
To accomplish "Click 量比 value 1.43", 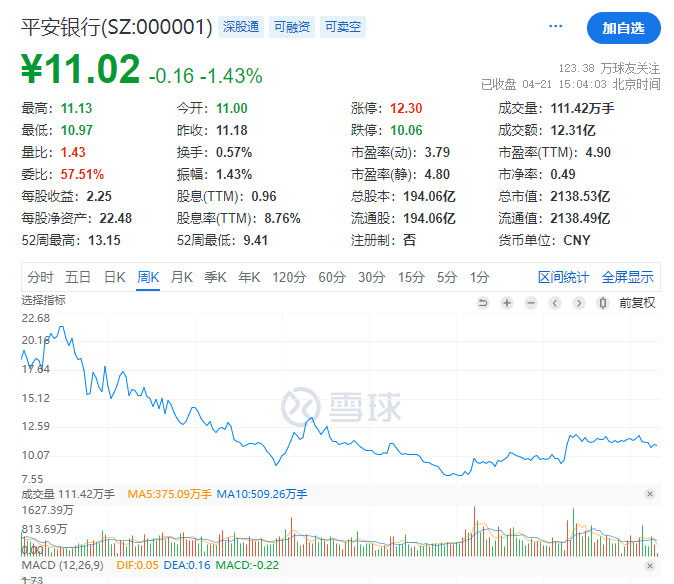I will point(73,152).
